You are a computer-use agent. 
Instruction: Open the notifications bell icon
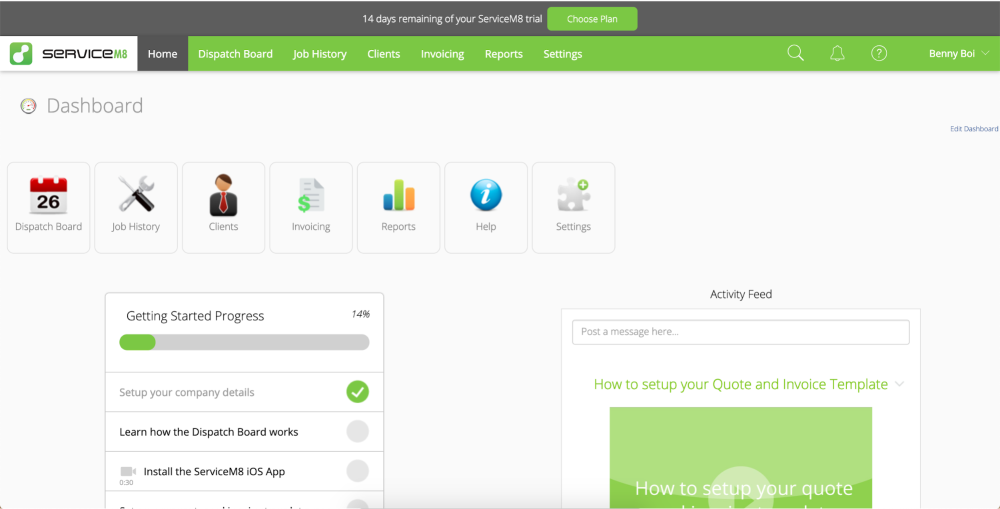(837, 54)
